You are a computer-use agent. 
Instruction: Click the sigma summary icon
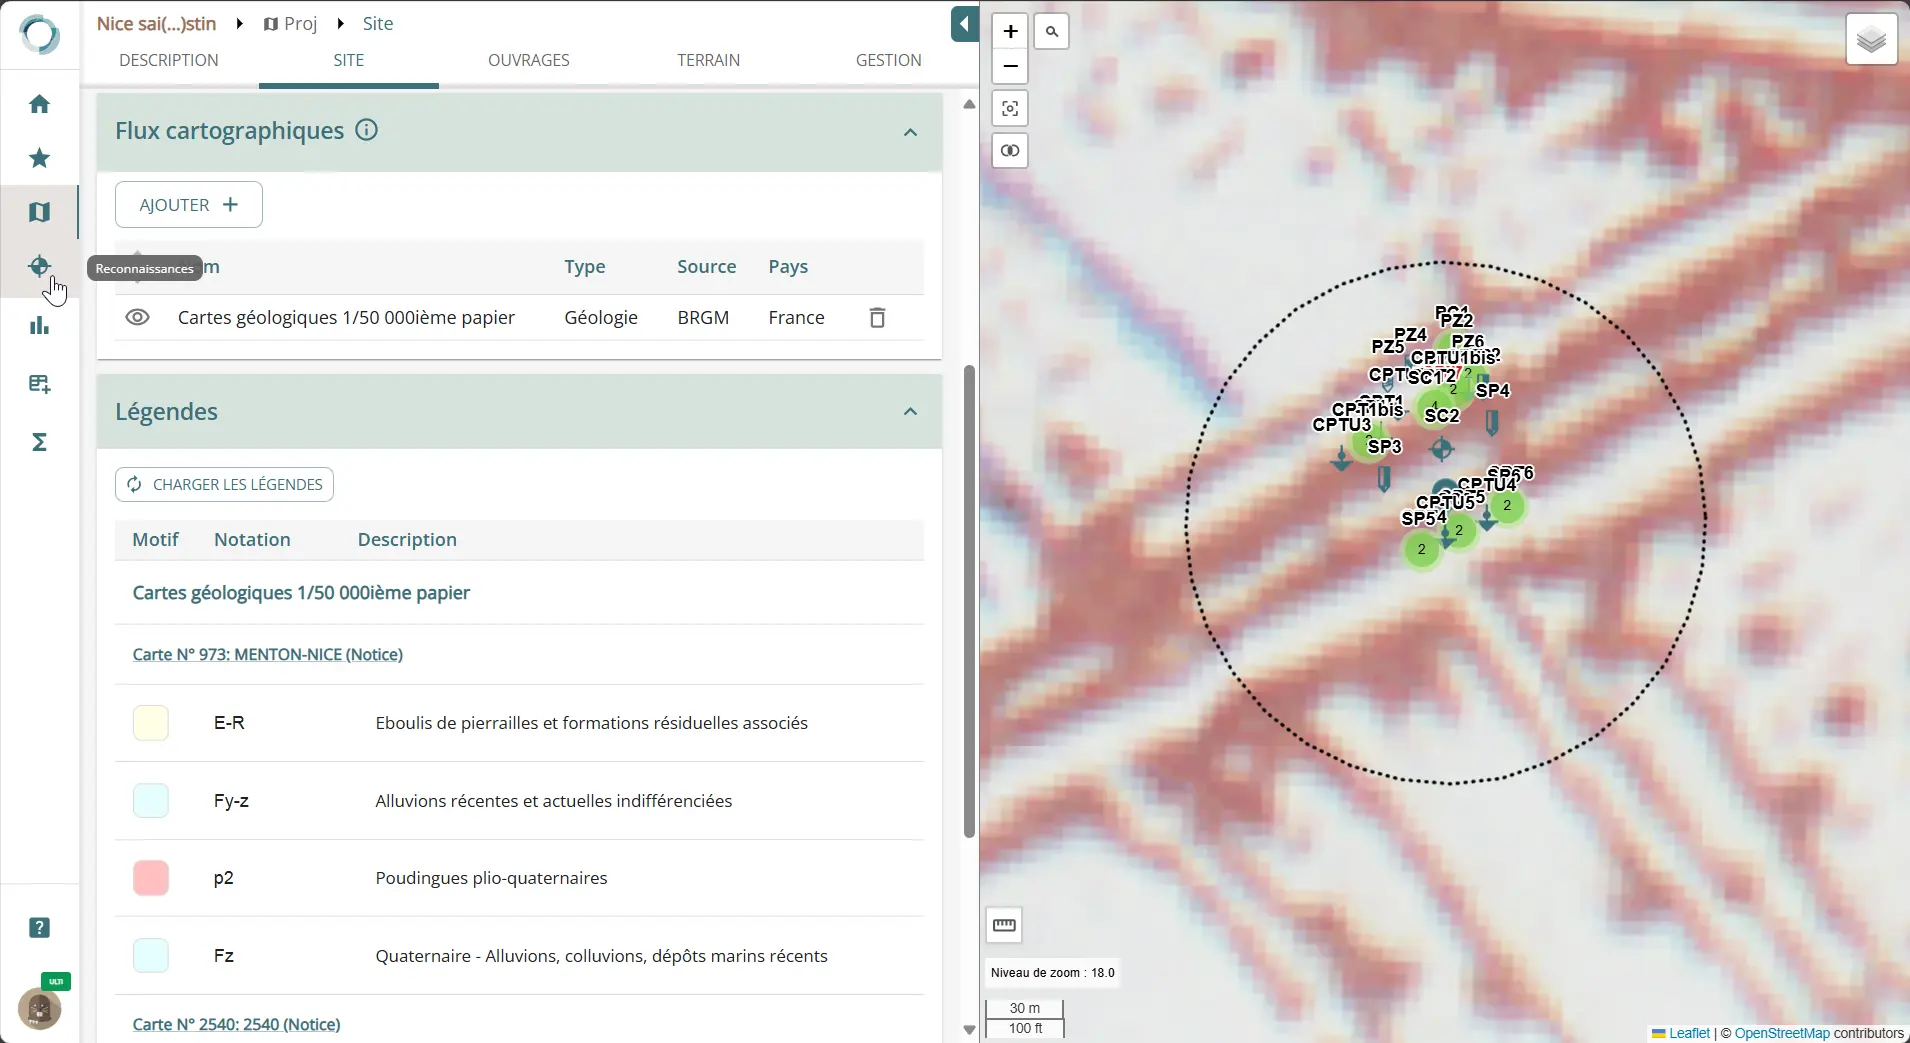(x=39, y=442)
